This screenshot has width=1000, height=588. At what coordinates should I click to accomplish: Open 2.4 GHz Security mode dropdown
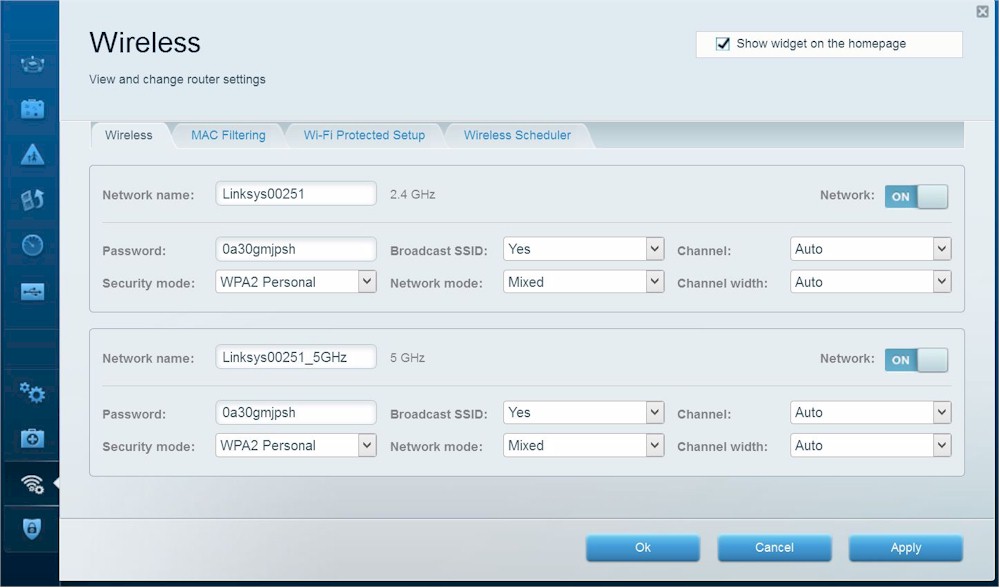[296, 282]
